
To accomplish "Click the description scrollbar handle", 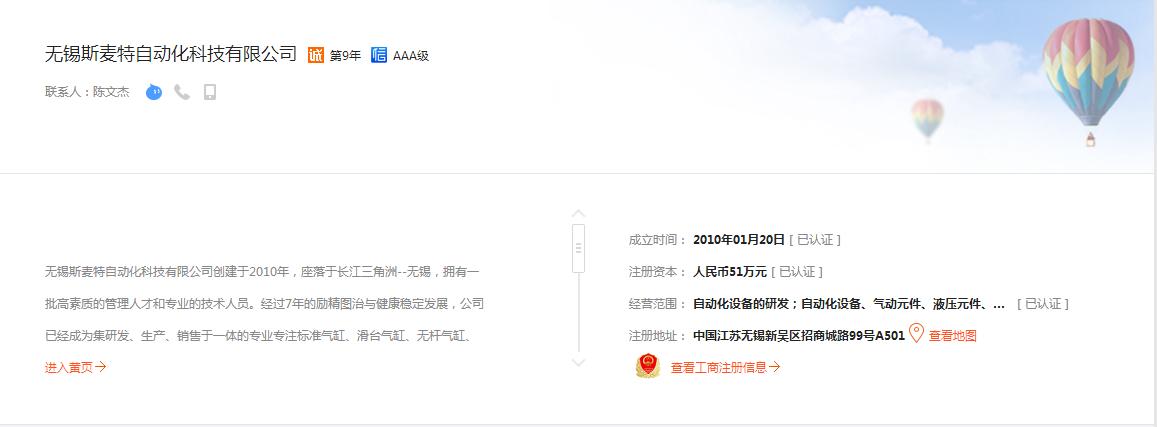I will click(x=578, y=248).
